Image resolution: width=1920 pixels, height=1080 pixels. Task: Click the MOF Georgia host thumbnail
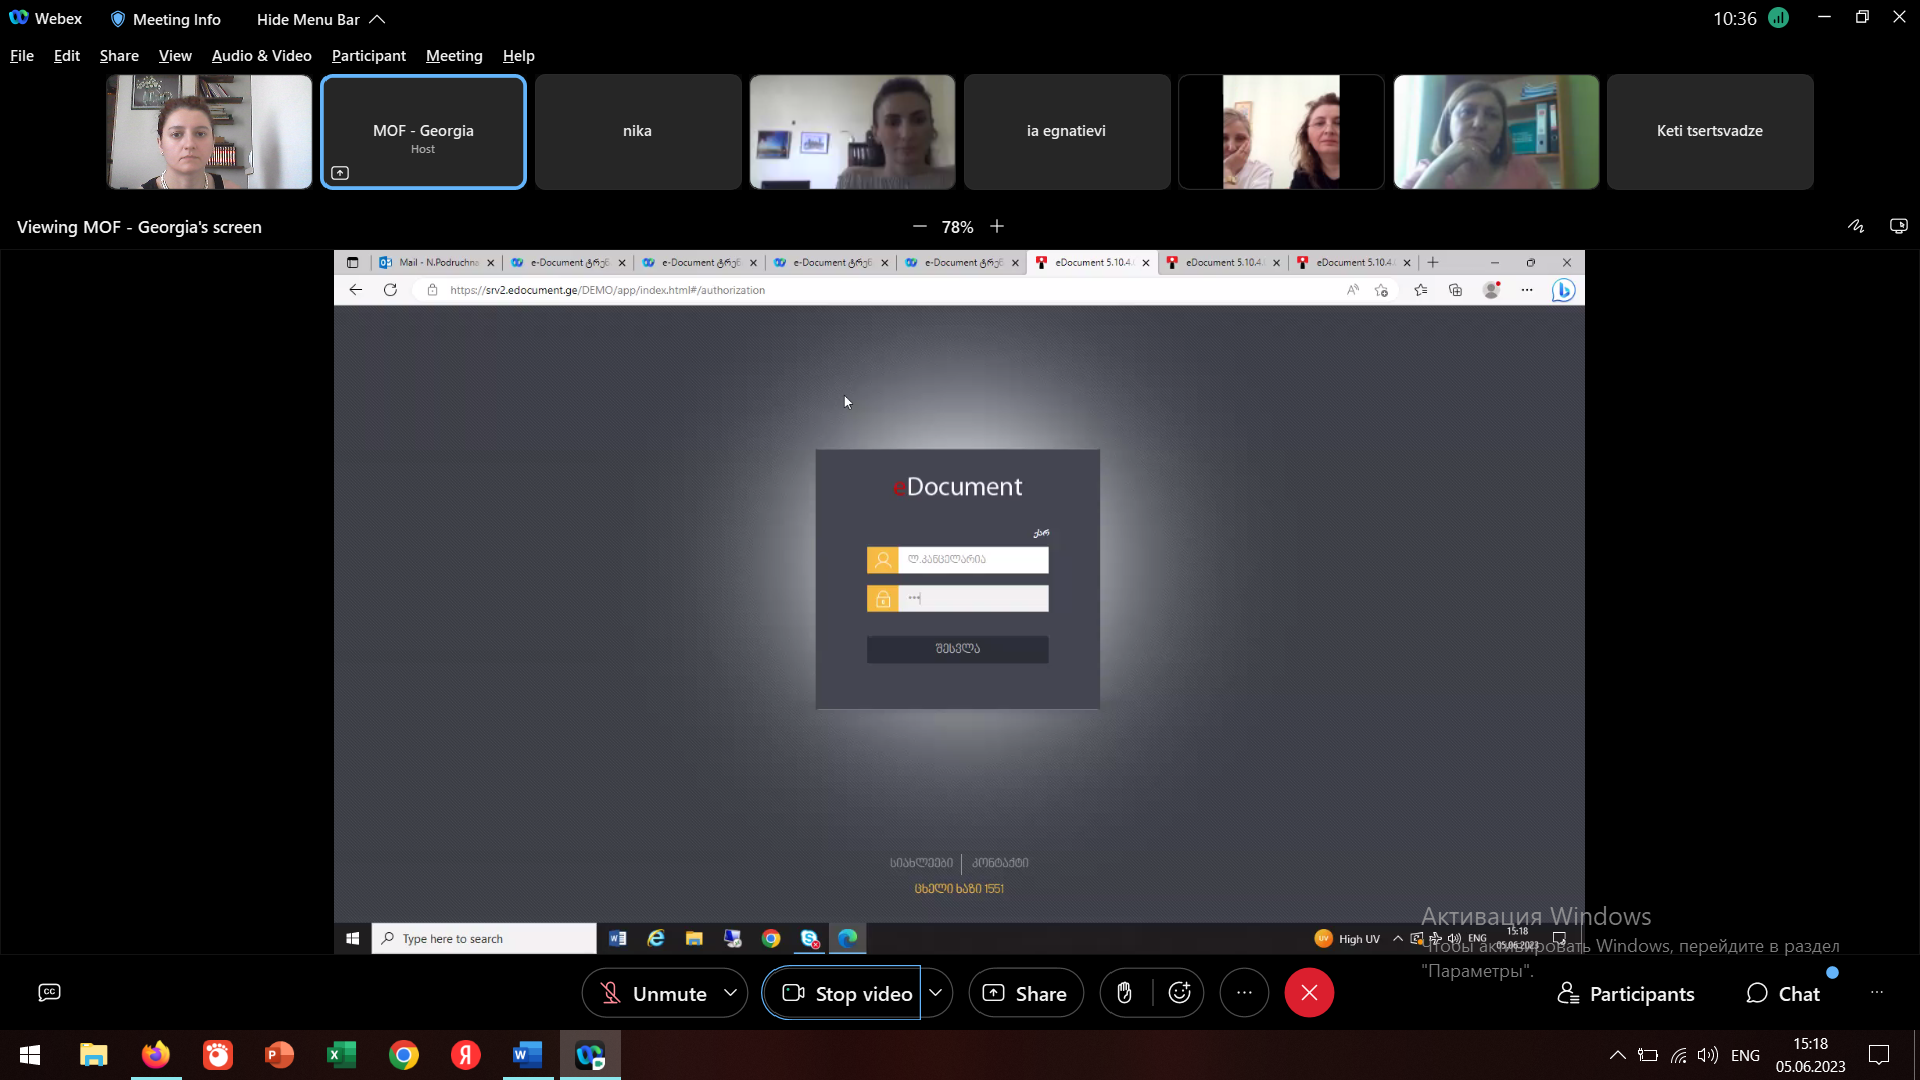point(423,131)
